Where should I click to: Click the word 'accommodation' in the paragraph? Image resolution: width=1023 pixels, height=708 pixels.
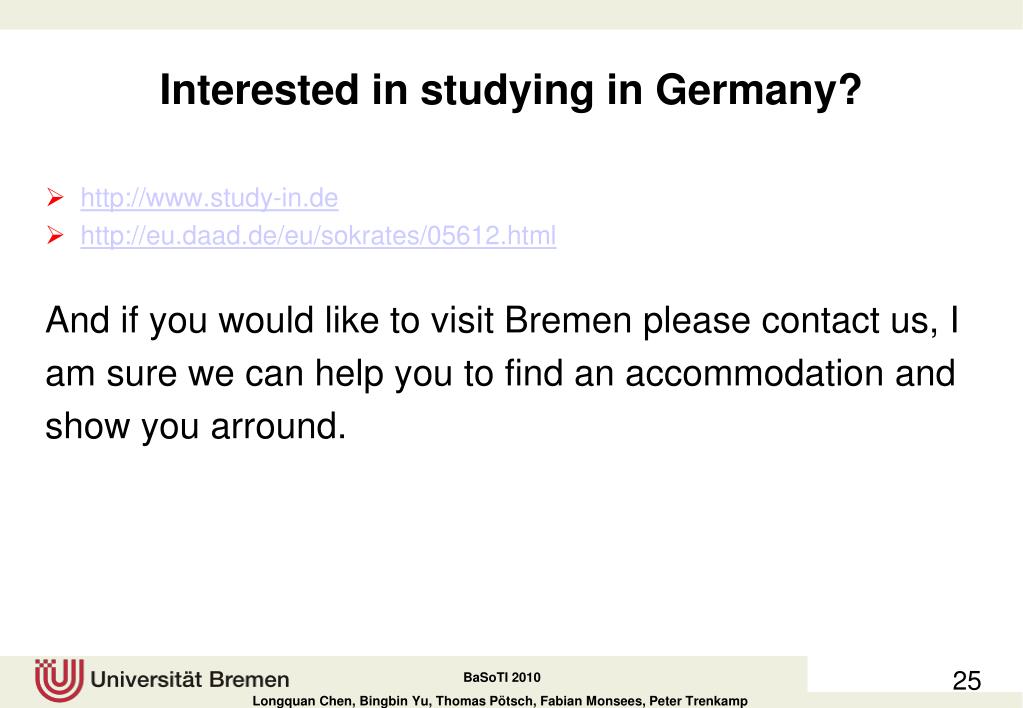coord(754,373)
